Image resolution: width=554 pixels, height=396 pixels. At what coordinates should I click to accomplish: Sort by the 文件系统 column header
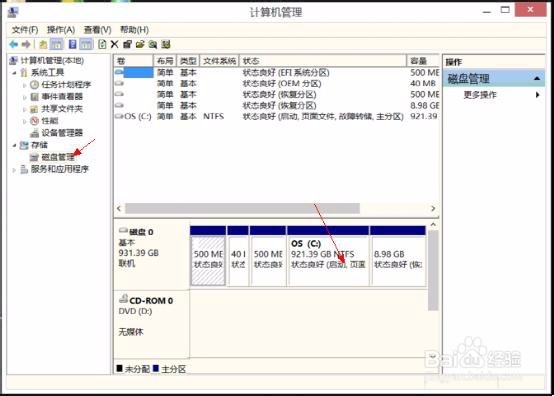pos(219,61)
